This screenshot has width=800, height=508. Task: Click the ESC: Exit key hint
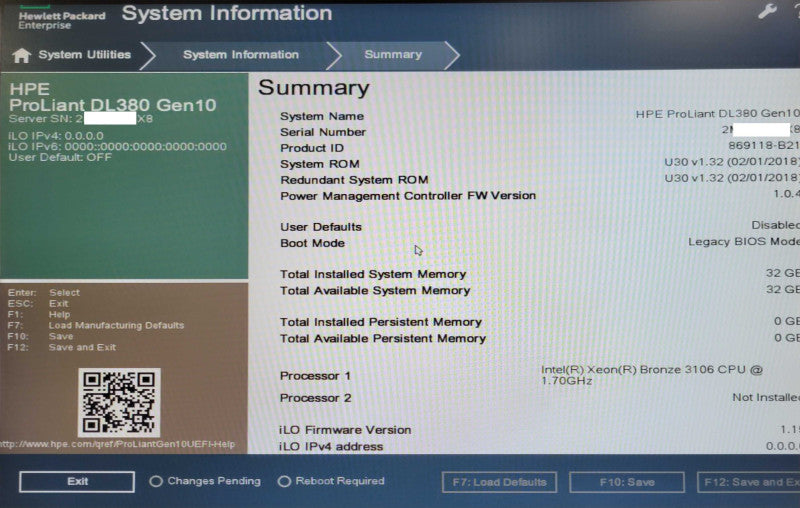pyautogui.click(x=38, y=303)
